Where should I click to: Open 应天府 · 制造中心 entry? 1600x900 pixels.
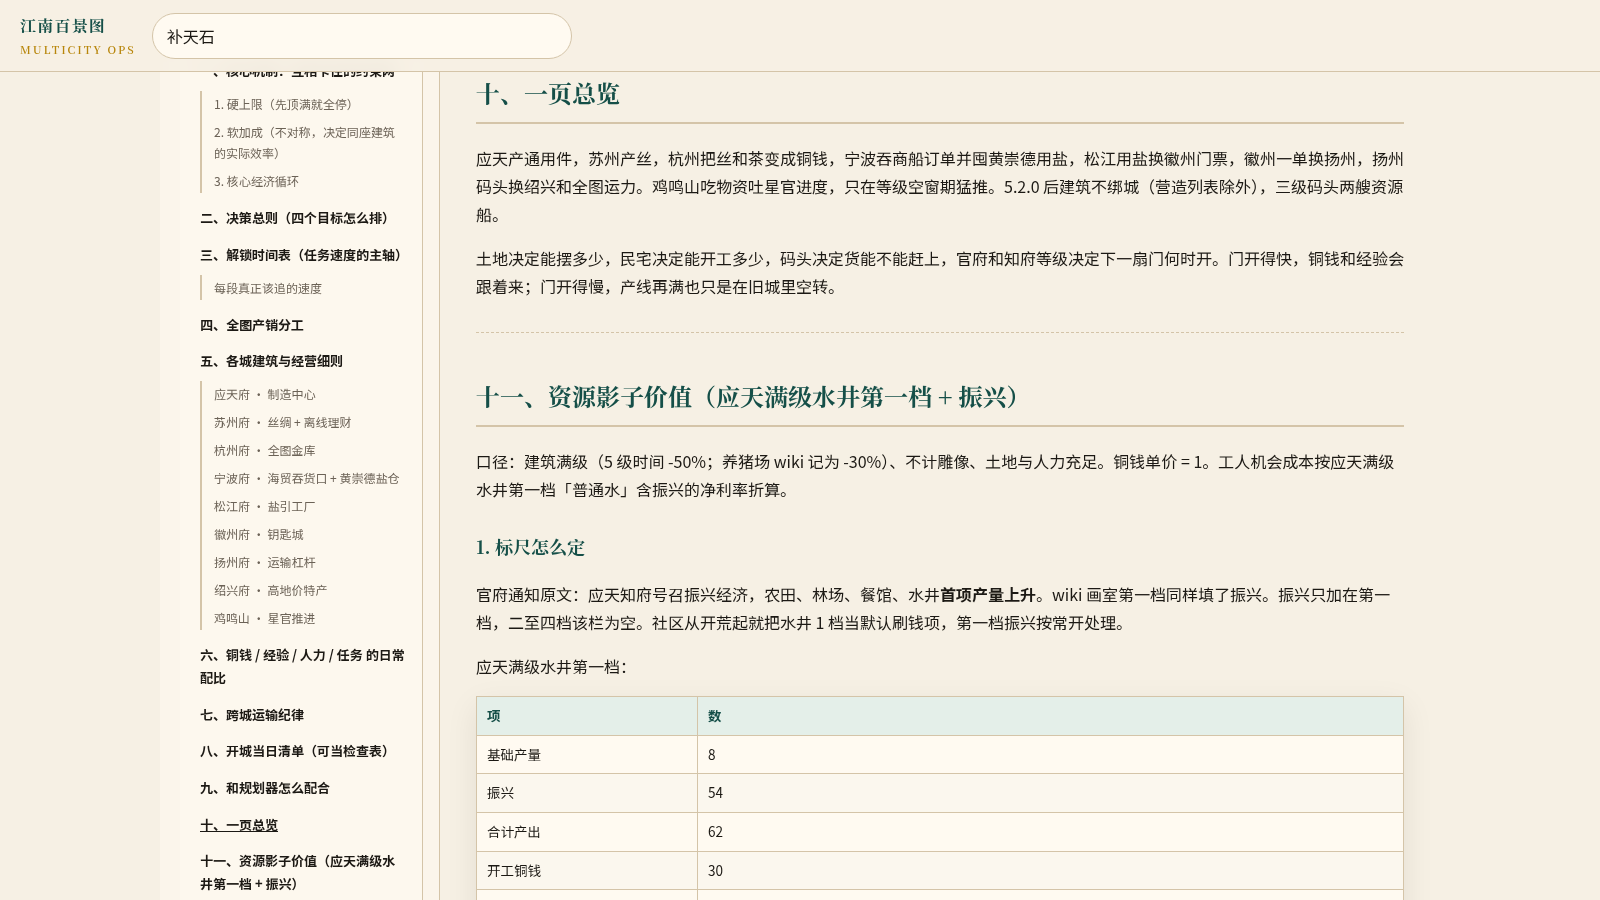264,394
